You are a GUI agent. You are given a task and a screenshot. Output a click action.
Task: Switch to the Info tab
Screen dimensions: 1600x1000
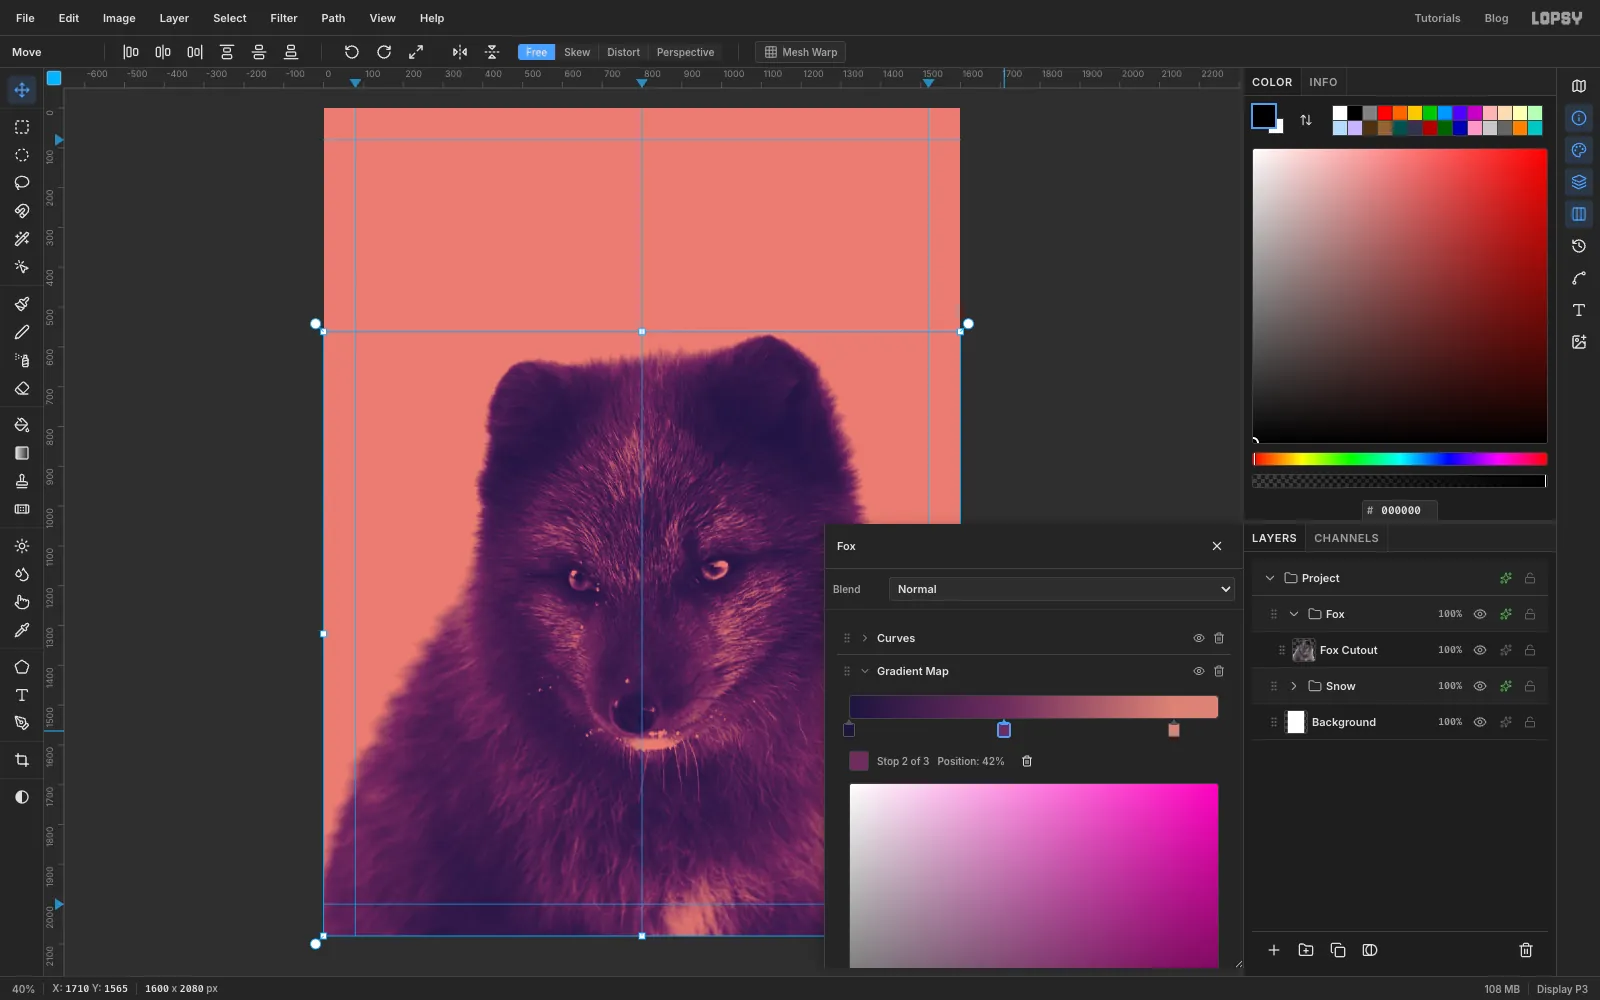pyautogui.click(x=1323, y=82)
